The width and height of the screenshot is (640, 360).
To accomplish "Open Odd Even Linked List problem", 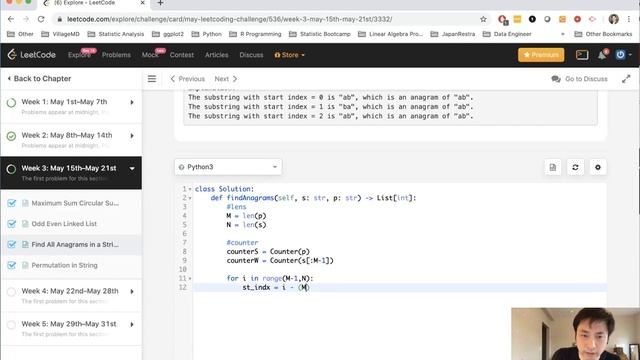I will 64,224.
